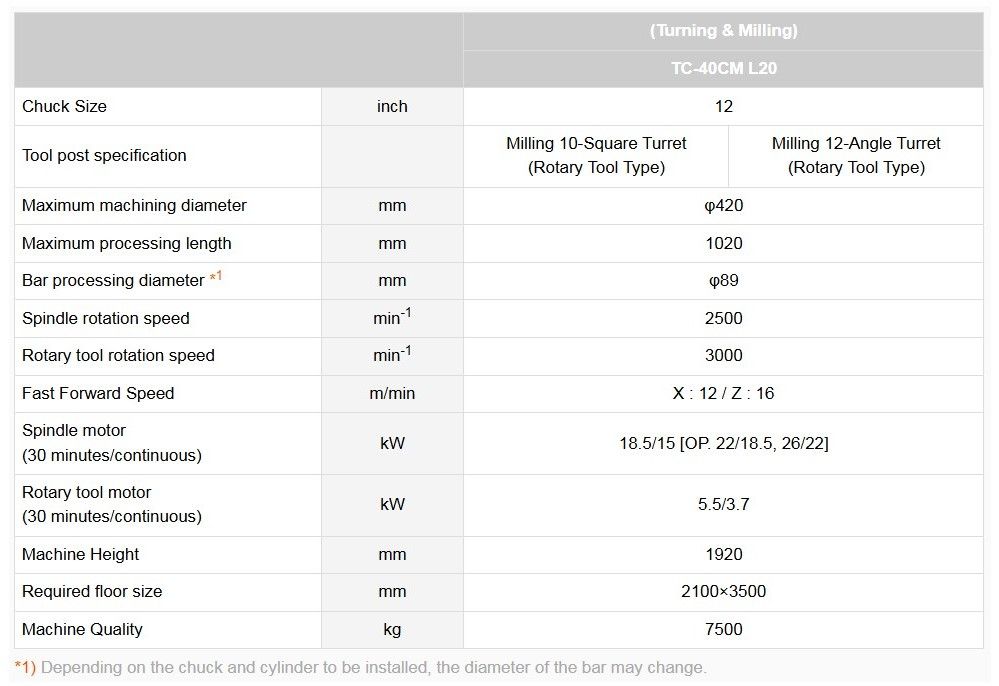Select the "inch" unit cell
Screen dimensions: 999x686
tap(392, 106)
